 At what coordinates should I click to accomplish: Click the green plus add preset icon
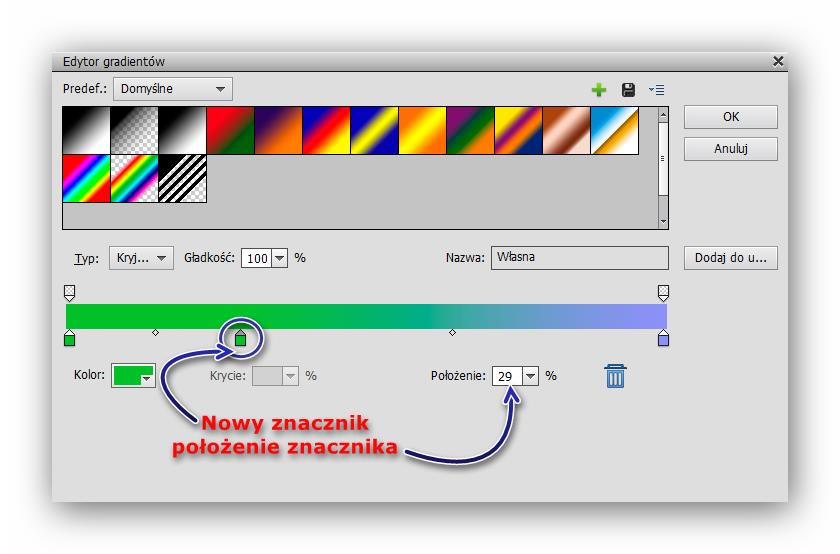point(598,90)
